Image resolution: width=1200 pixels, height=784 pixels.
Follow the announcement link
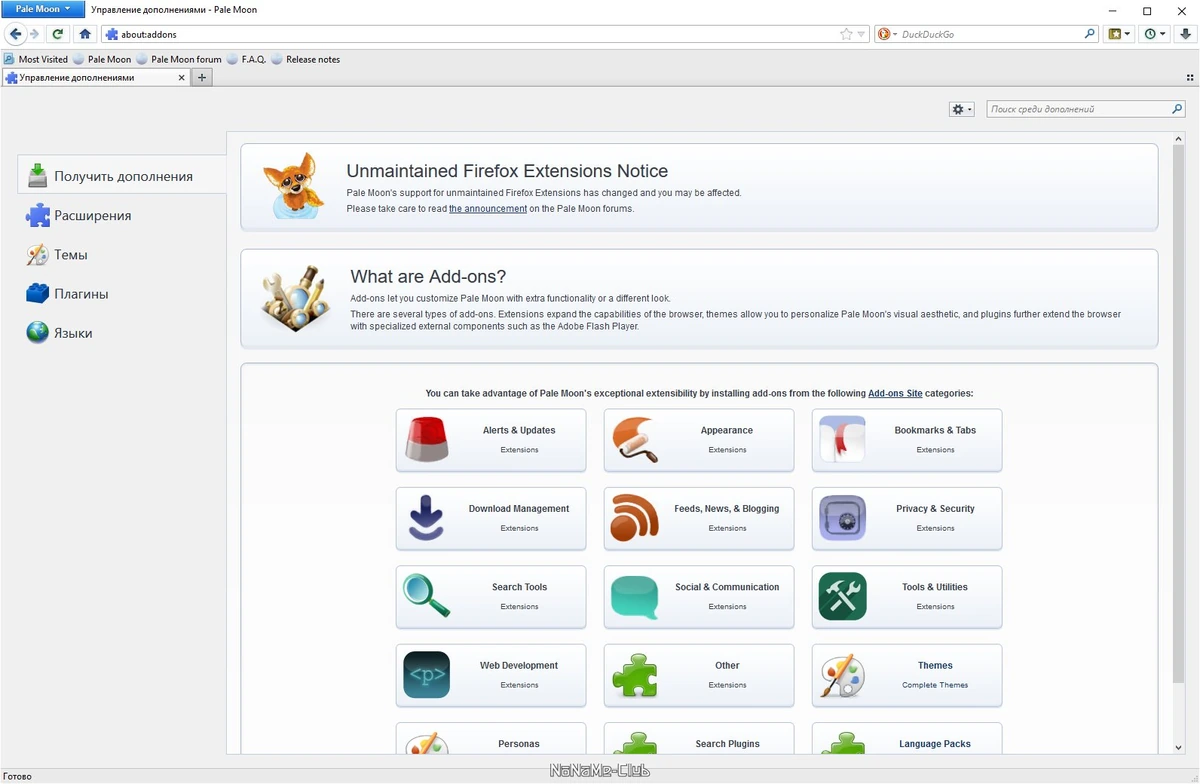[x=488, y=209]
